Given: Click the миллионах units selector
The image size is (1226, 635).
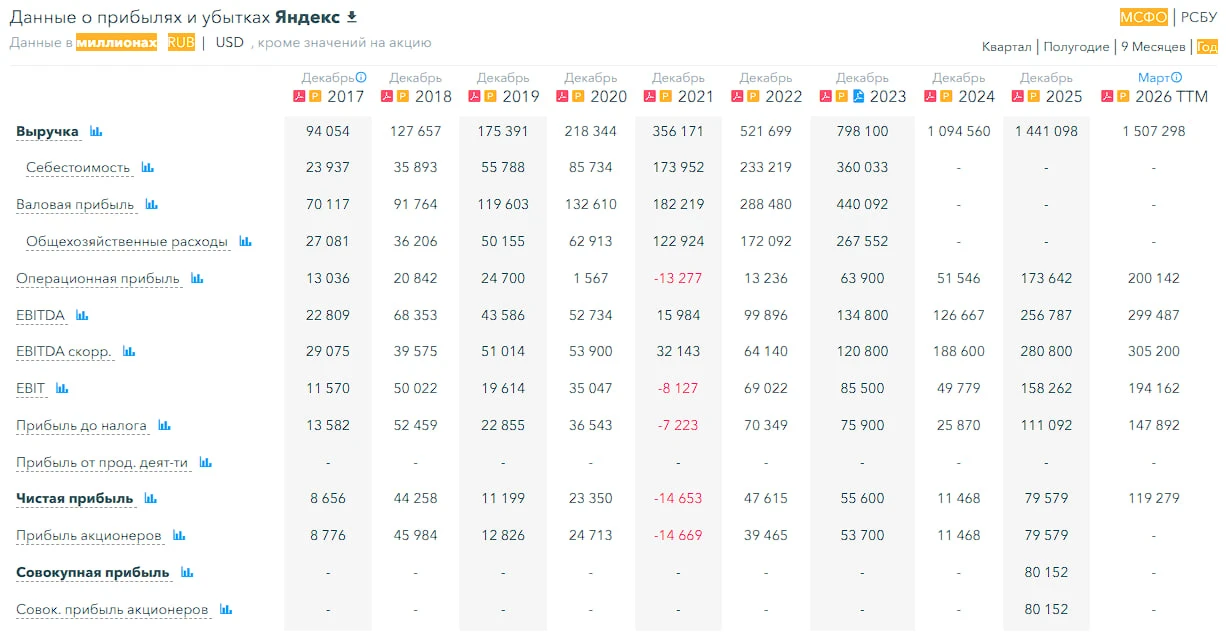Looking at the screenshot, I should 117,42.
